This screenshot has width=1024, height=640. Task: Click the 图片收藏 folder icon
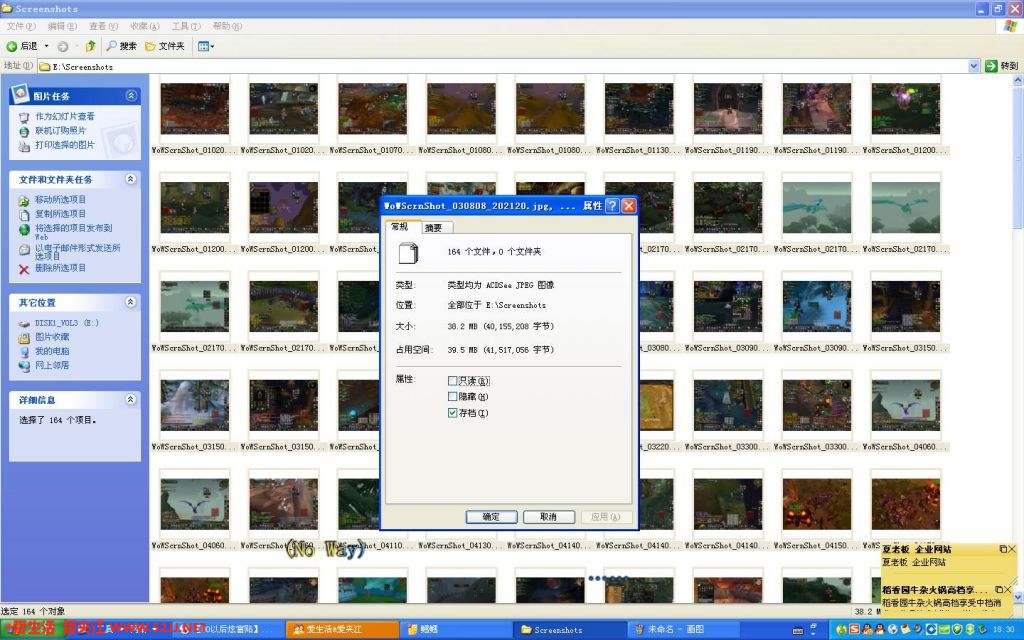pyautogui.click(x=24, y=338)
